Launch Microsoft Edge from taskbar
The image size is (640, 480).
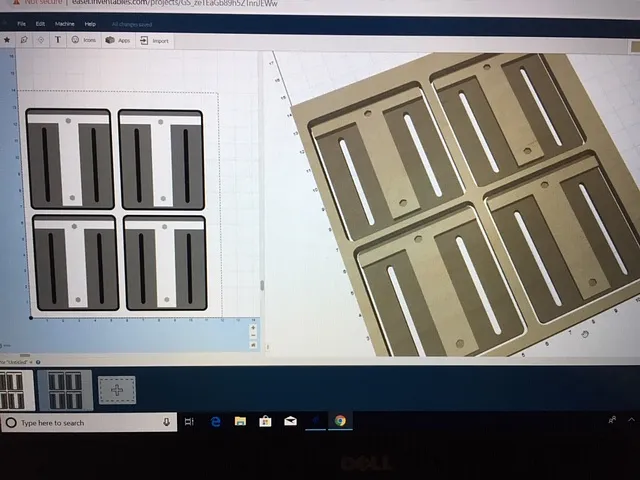click(x=216, y=422)
